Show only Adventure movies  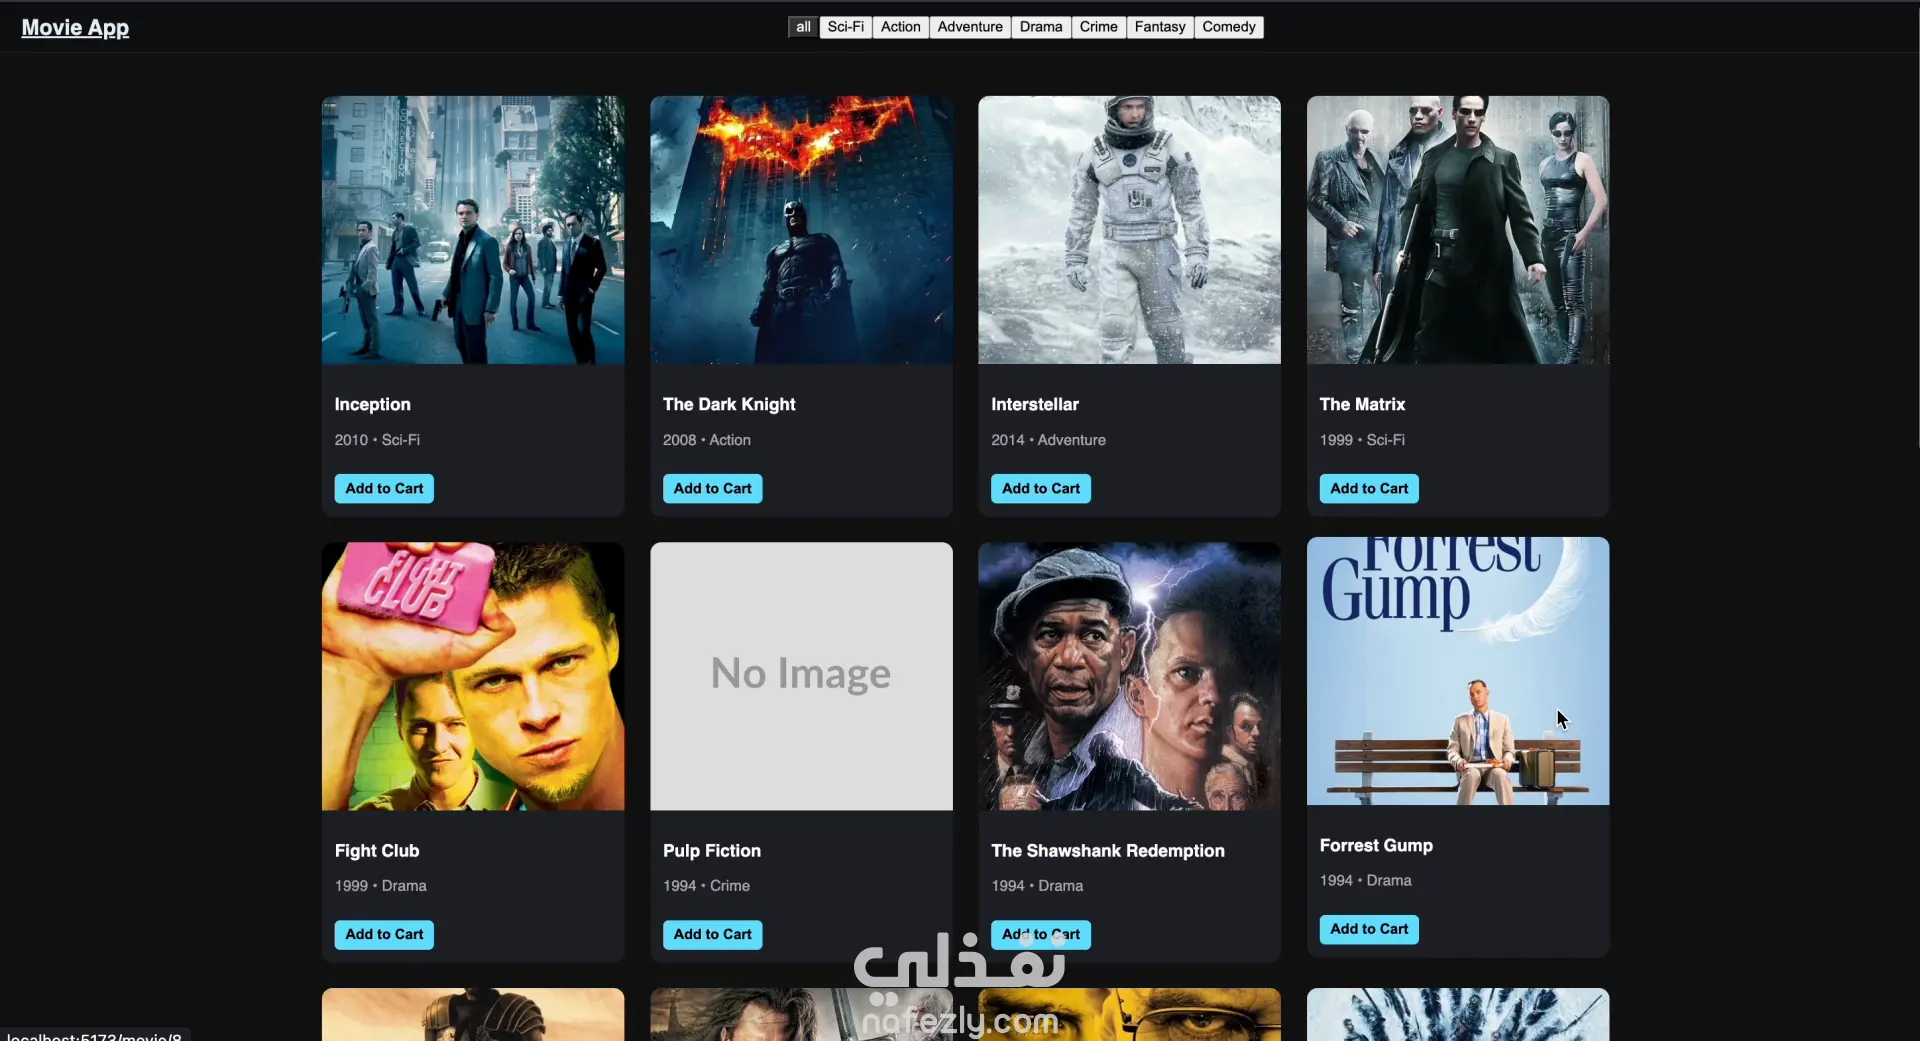(x=970, y=27)
